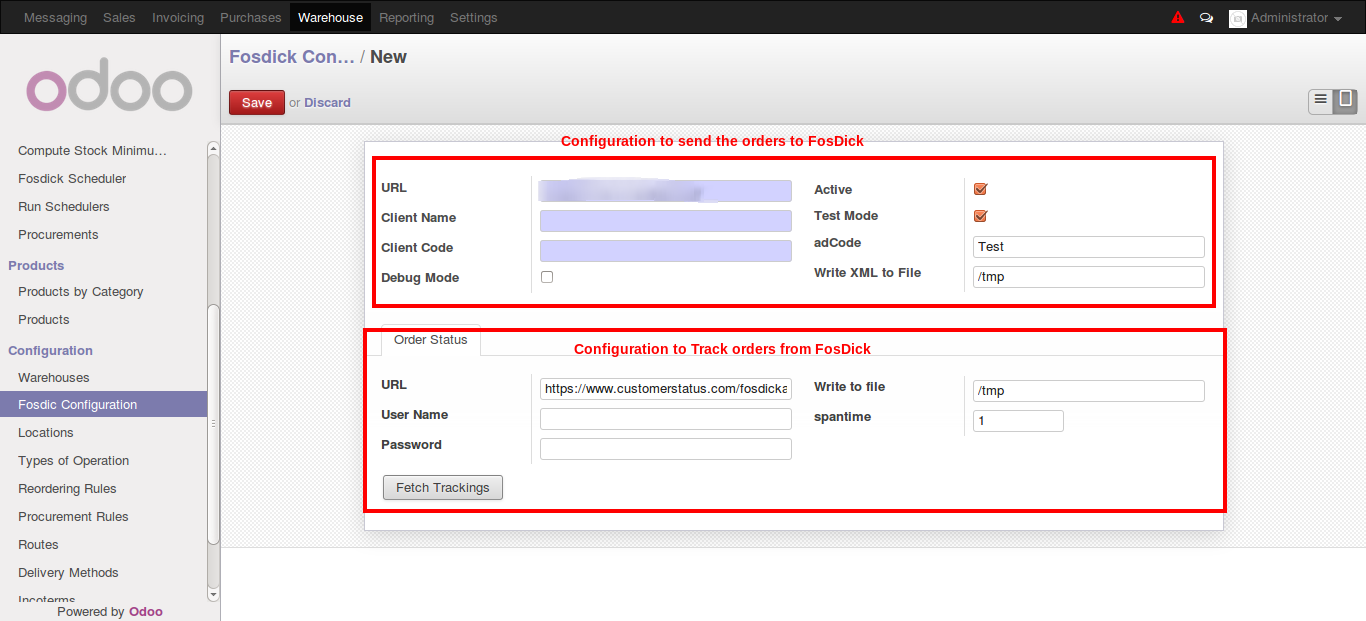Open the chat conversations bubble icon
Viewport: 1366px width, 621px height.
tap(1207, 18)
